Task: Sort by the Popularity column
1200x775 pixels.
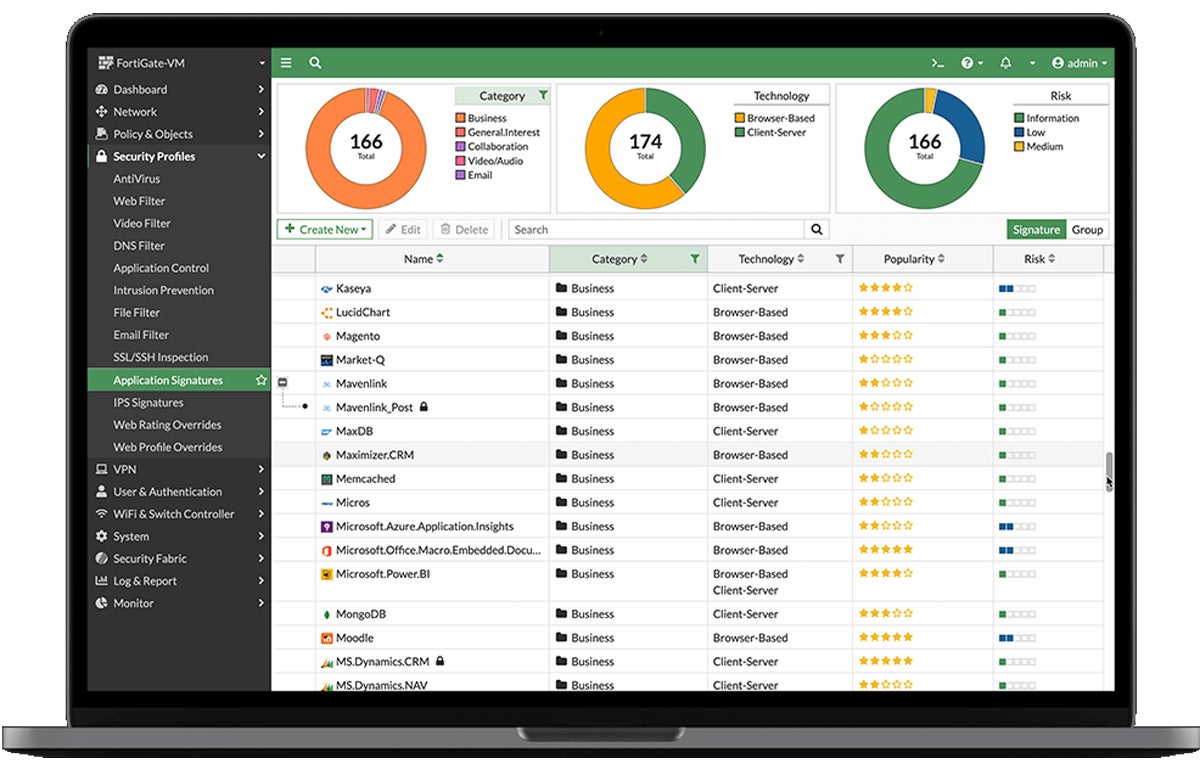Action: [914, 259]
